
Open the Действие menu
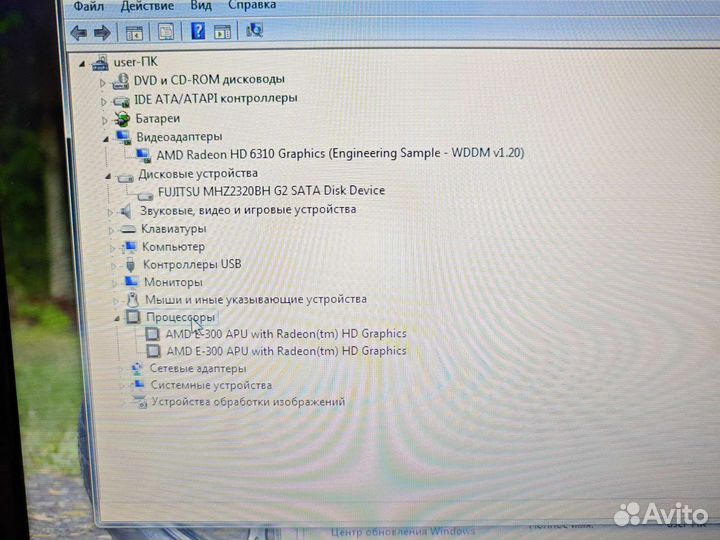point(147,6)
